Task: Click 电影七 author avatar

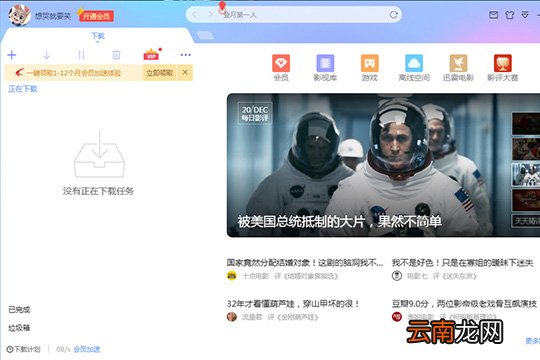Action: point(397,276)
